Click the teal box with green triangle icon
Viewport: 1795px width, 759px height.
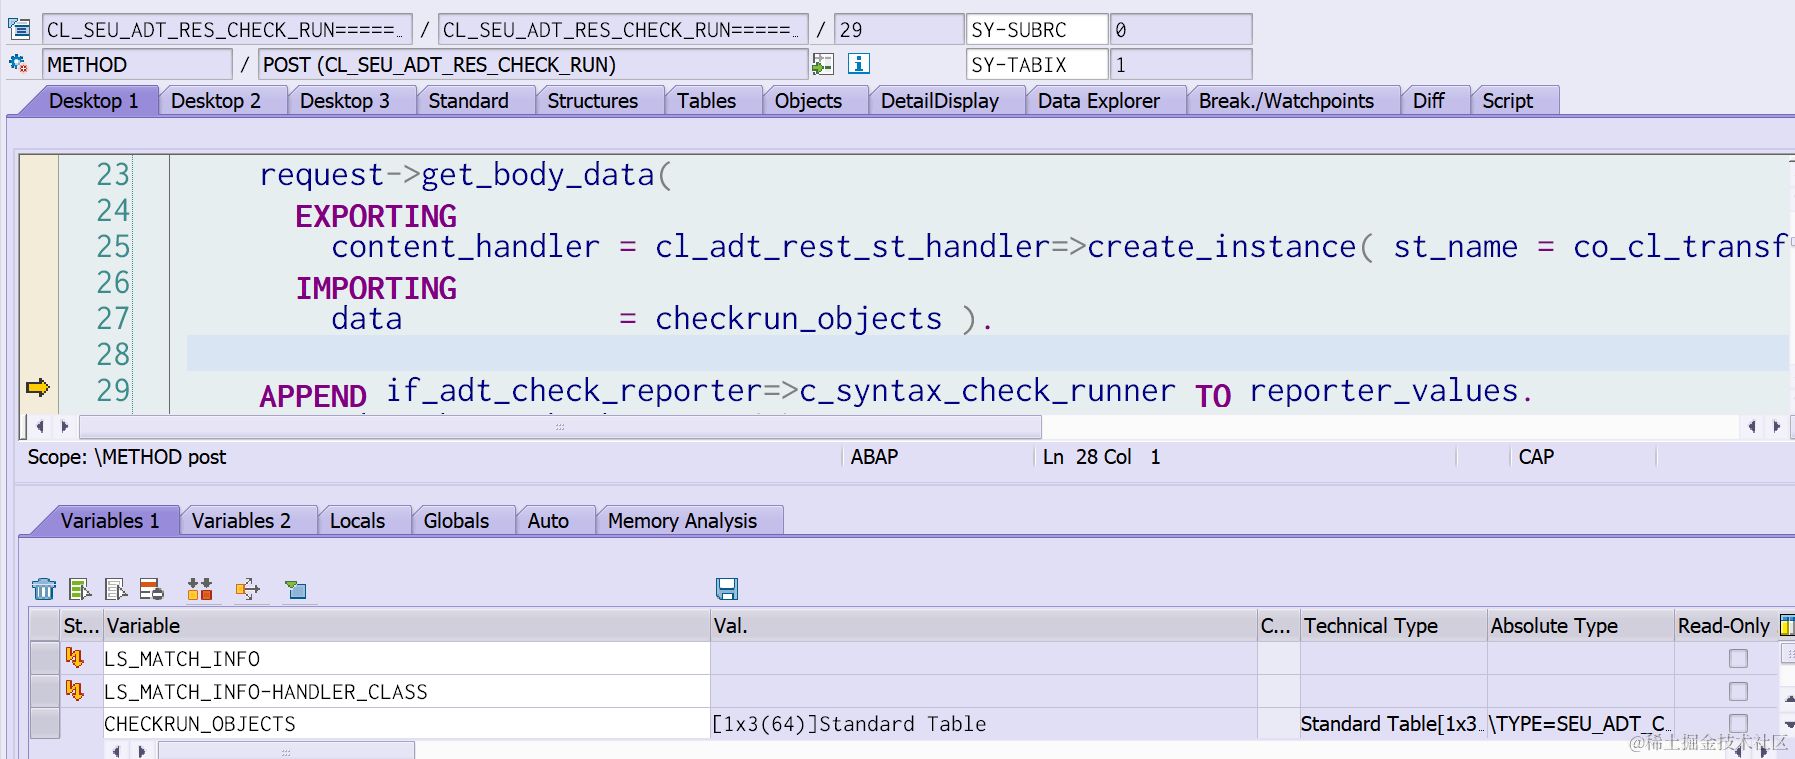[296, 589]
